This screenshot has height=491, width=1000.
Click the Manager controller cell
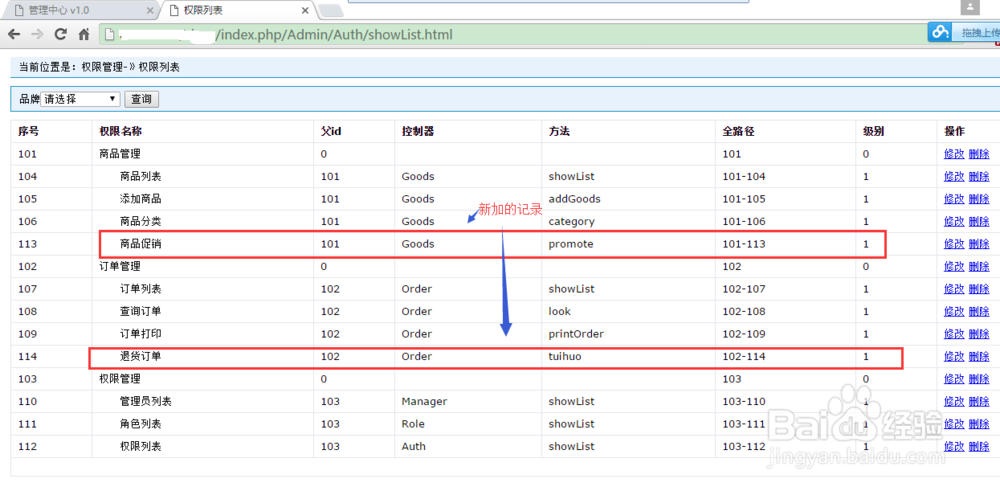point(424,401)
